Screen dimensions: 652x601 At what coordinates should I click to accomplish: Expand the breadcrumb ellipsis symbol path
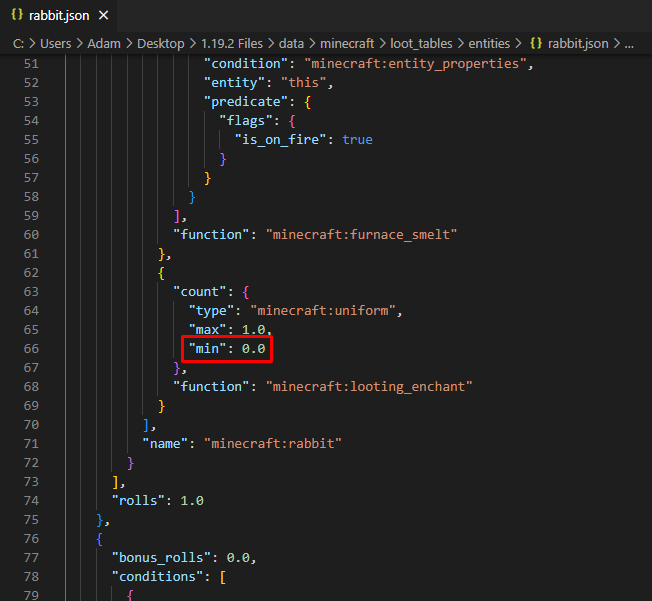629,44
